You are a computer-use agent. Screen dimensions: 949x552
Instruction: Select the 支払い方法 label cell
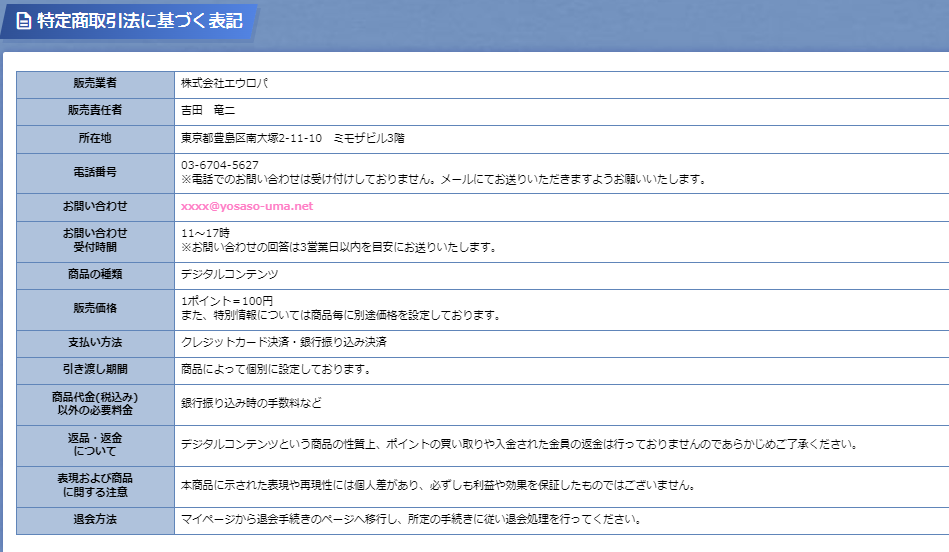[95, 343]
